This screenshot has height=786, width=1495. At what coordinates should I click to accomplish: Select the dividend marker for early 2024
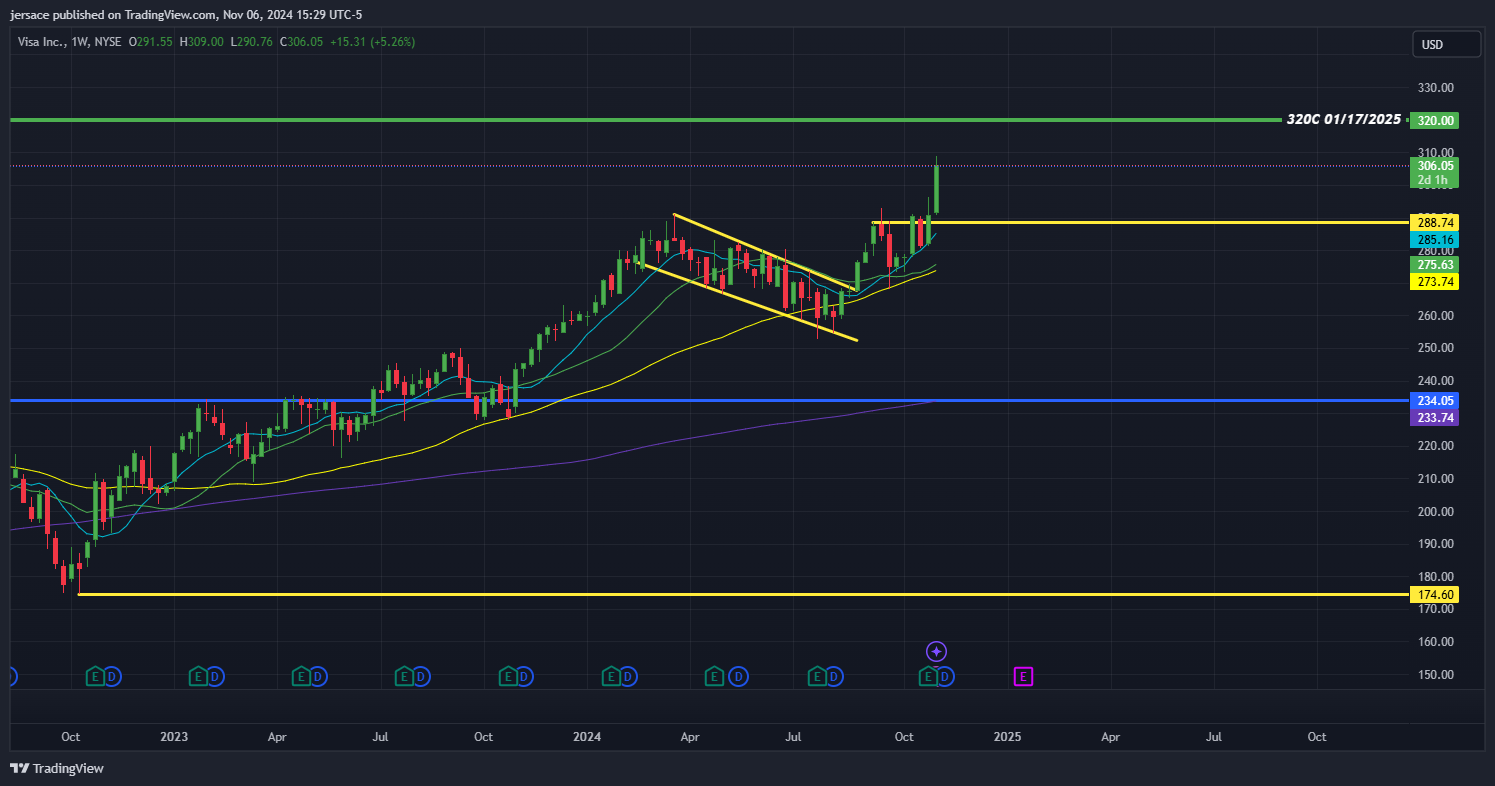tap(628, 677)
